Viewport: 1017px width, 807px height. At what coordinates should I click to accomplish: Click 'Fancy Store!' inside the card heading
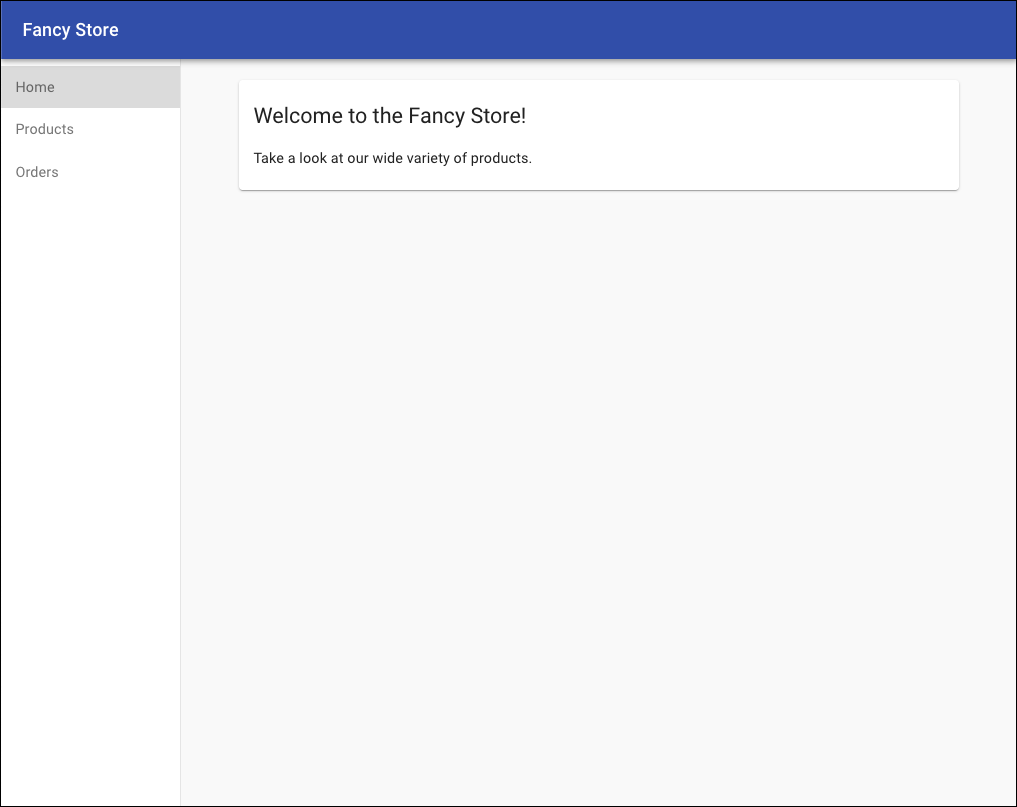coord(467,116)
